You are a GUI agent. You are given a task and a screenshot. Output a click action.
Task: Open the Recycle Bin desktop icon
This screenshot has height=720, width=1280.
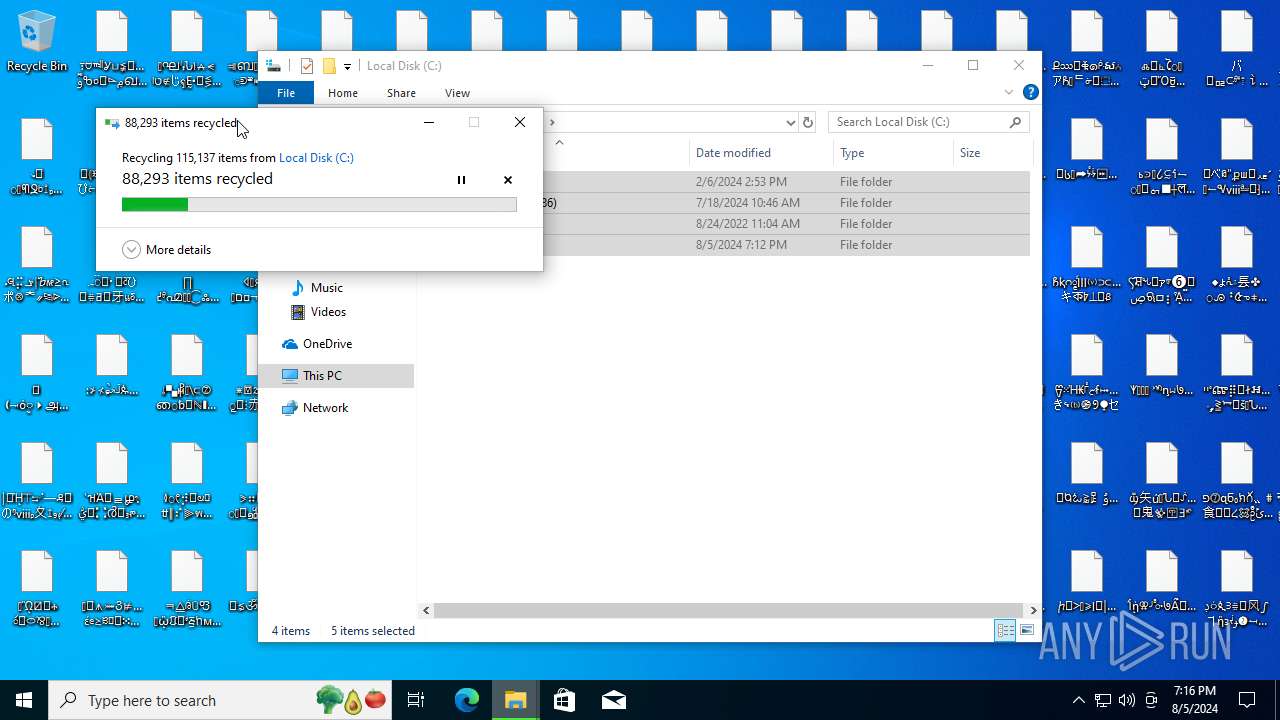click(x=37, y=43)
